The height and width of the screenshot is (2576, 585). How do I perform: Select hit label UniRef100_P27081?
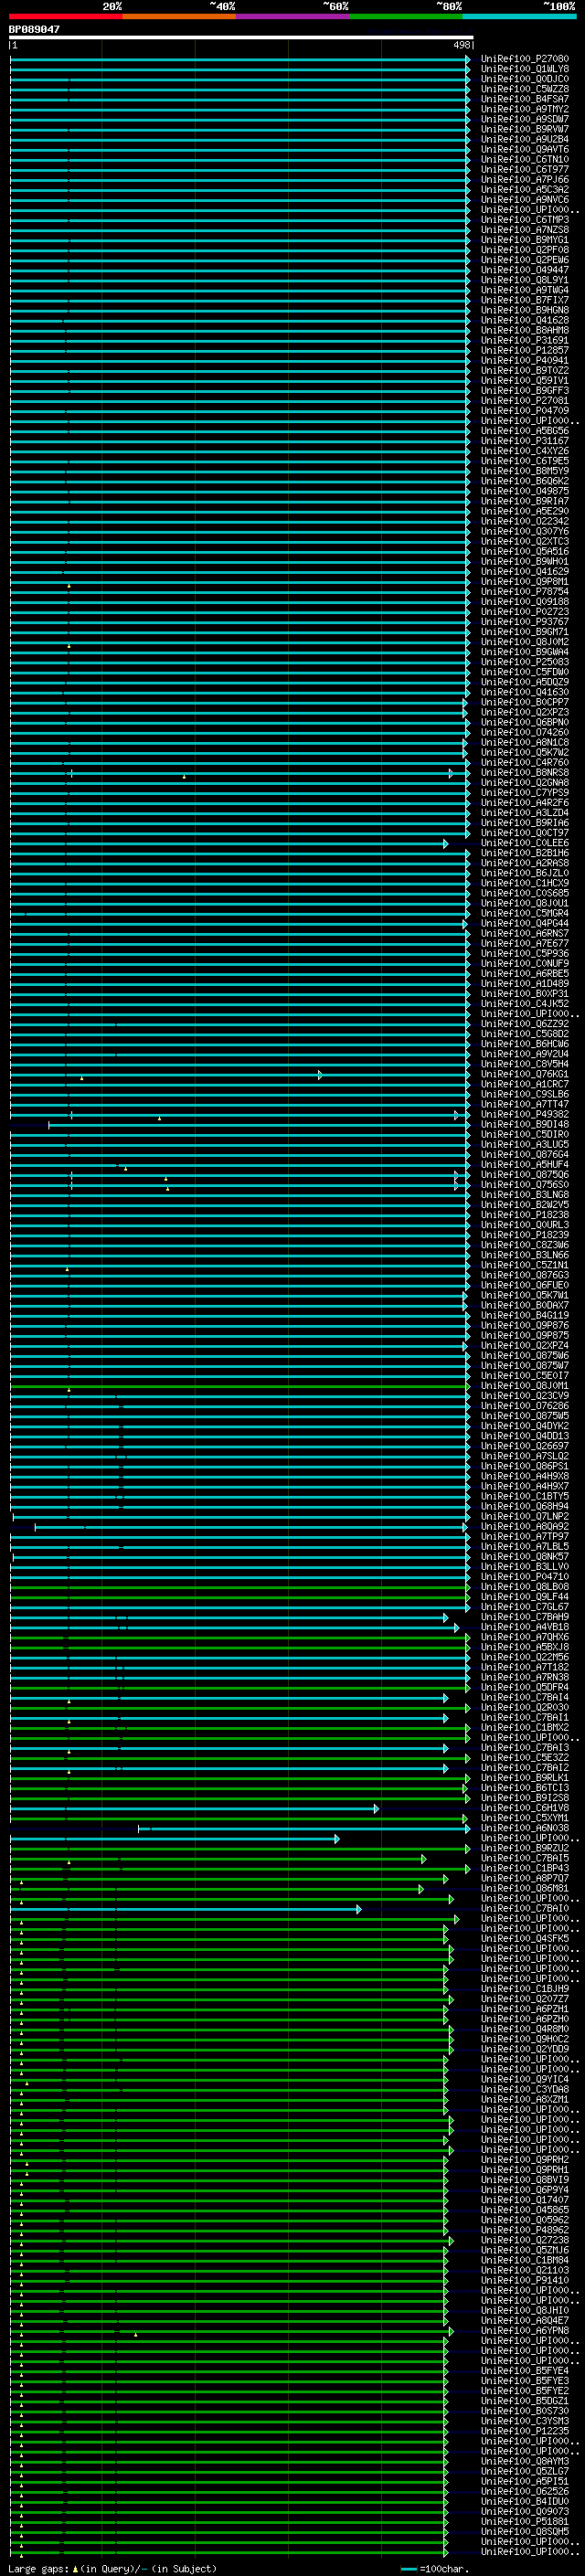pyautogui.click(x=525, y=400)
